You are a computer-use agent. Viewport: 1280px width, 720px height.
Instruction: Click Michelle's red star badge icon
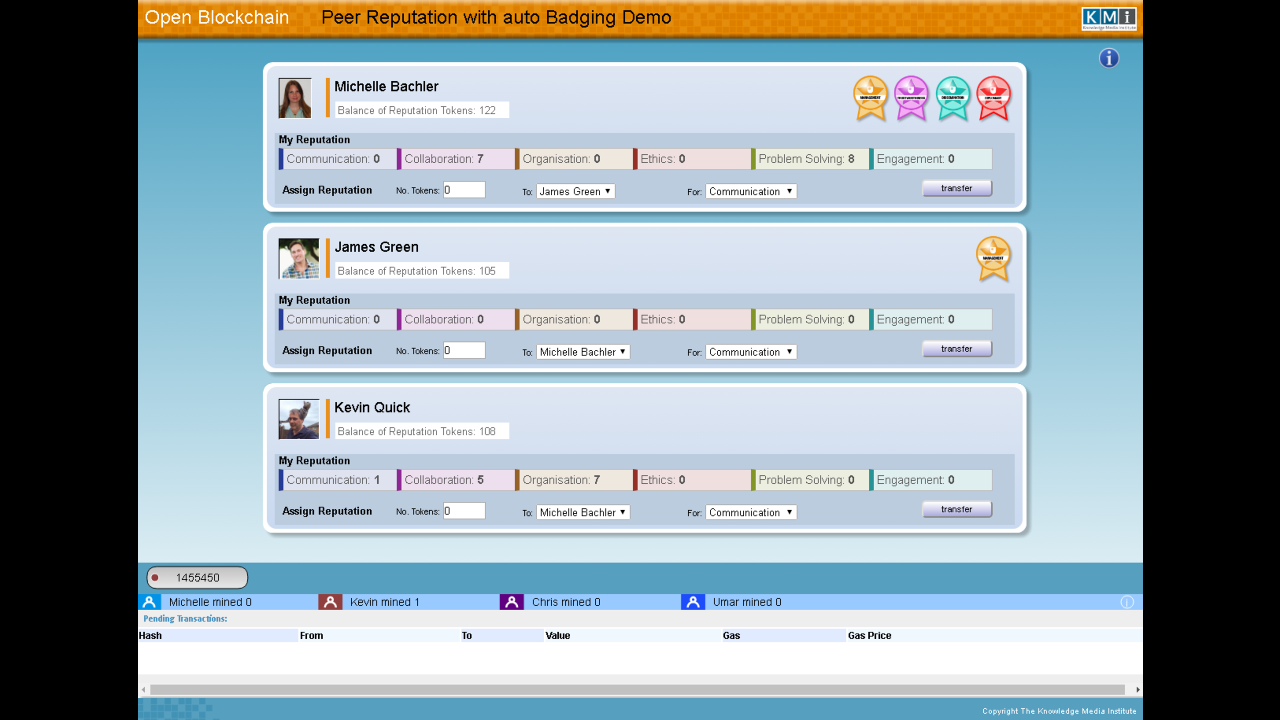coord(993,97)
